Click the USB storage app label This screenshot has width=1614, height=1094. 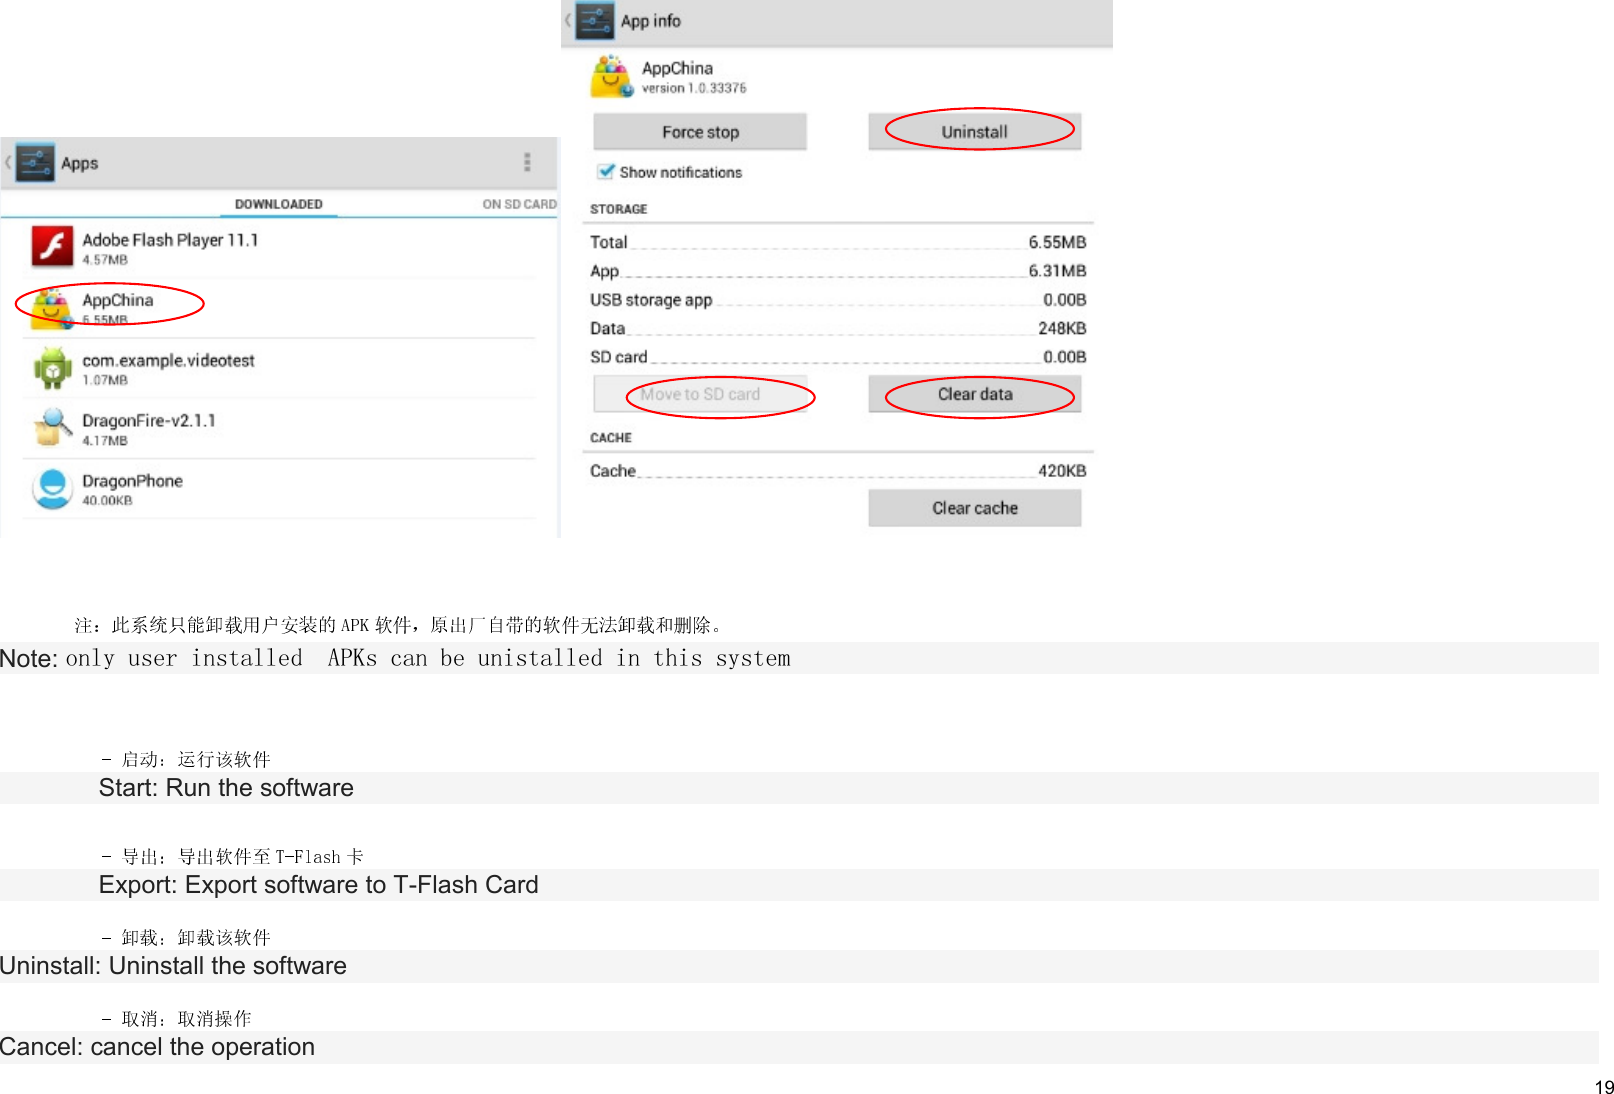(x=651, y=300)
